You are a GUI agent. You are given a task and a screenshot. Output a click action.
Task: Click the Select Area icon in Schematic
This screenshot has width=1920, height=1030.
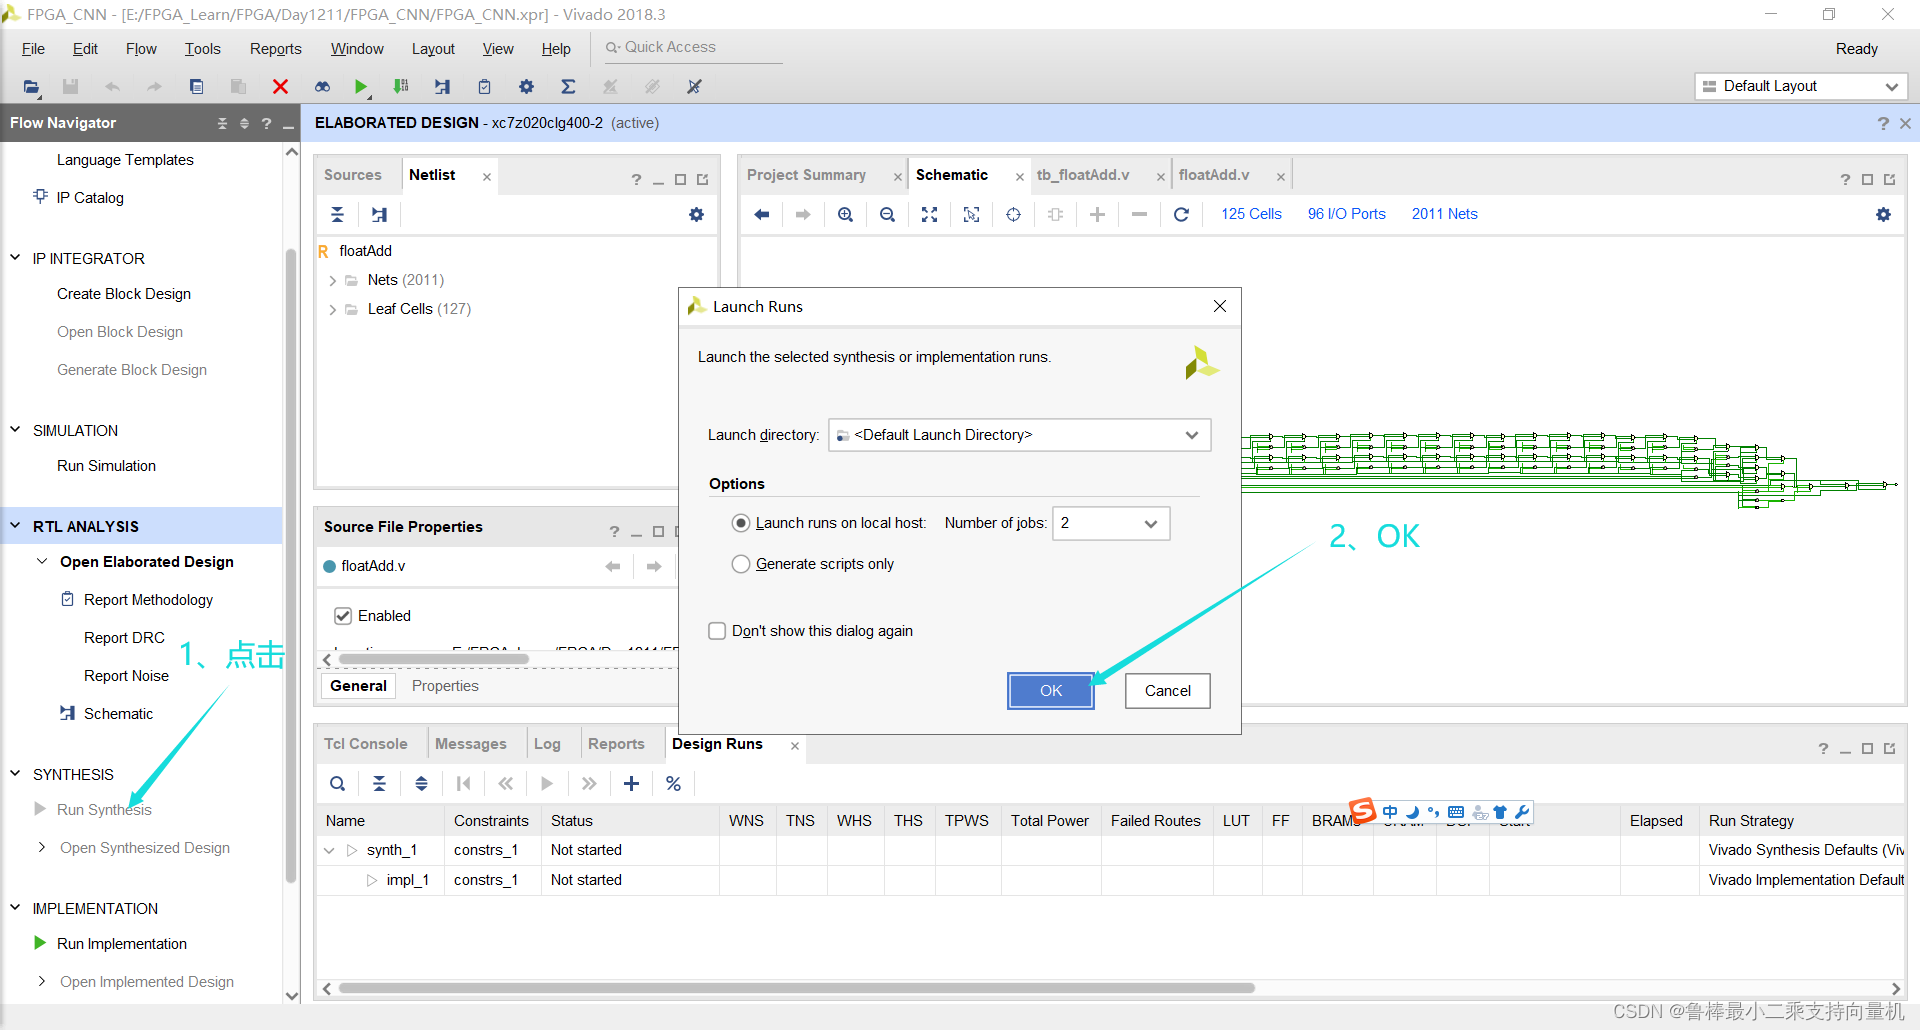pyautogui.click(x=971, y=214)
